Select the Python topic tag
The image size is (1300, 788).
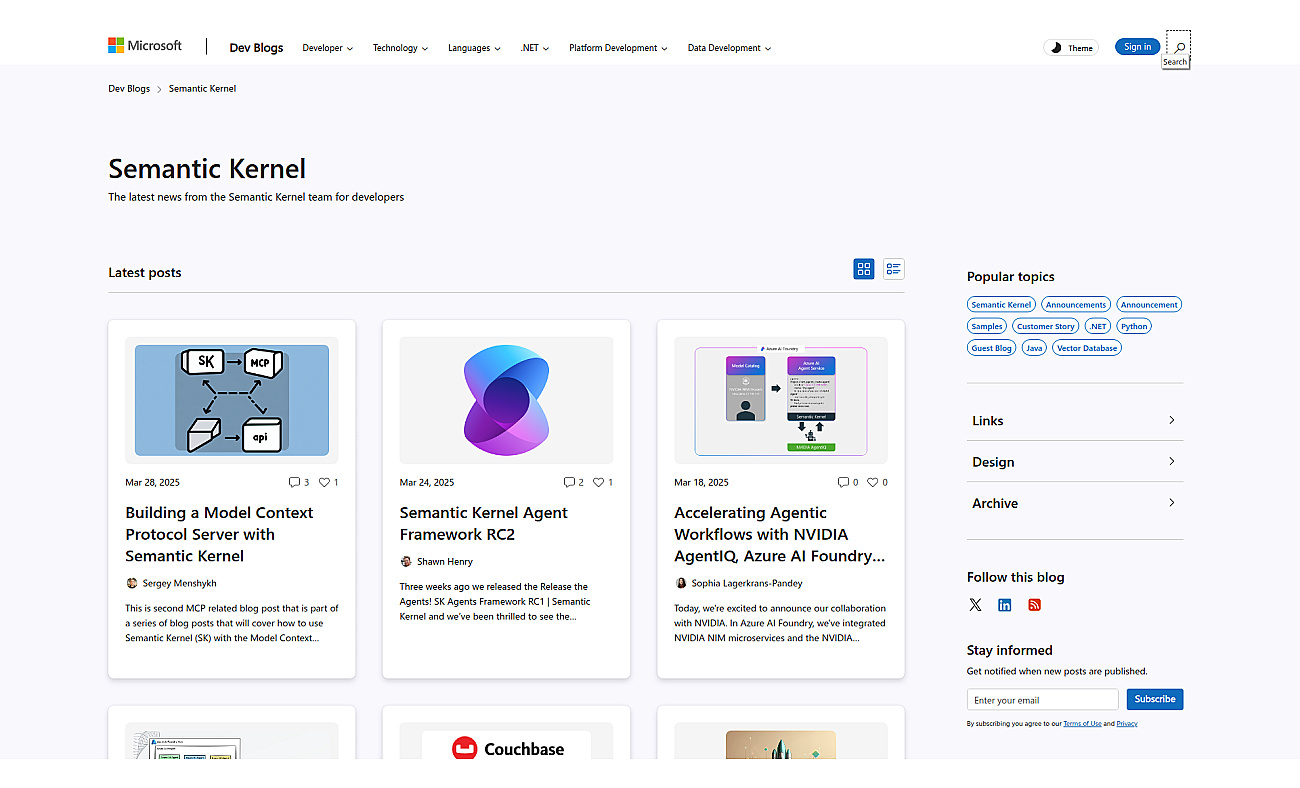[1134, 327]
